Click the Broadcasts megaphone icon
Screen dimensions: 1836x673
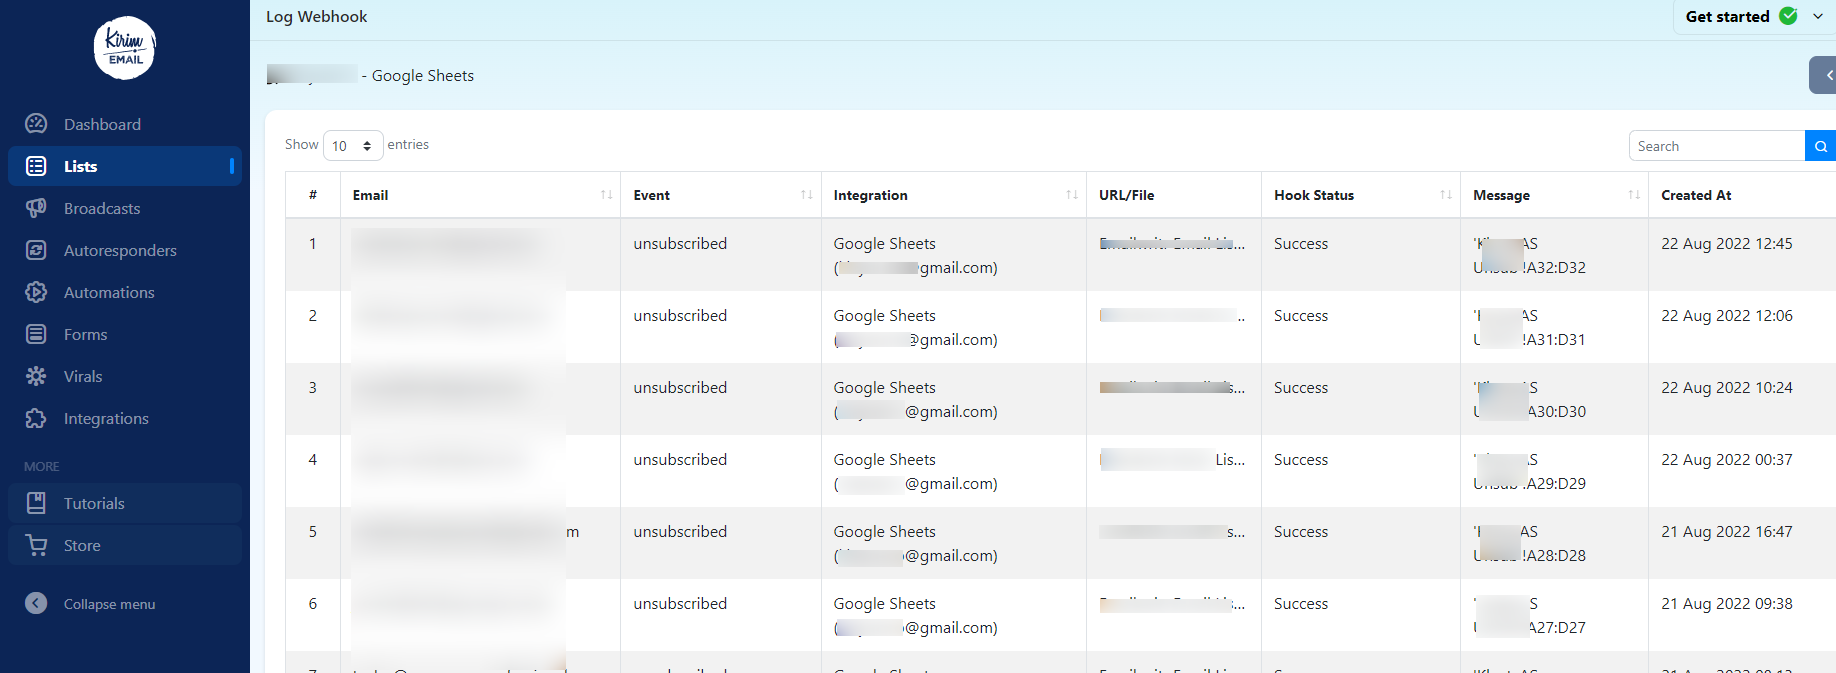36,208
